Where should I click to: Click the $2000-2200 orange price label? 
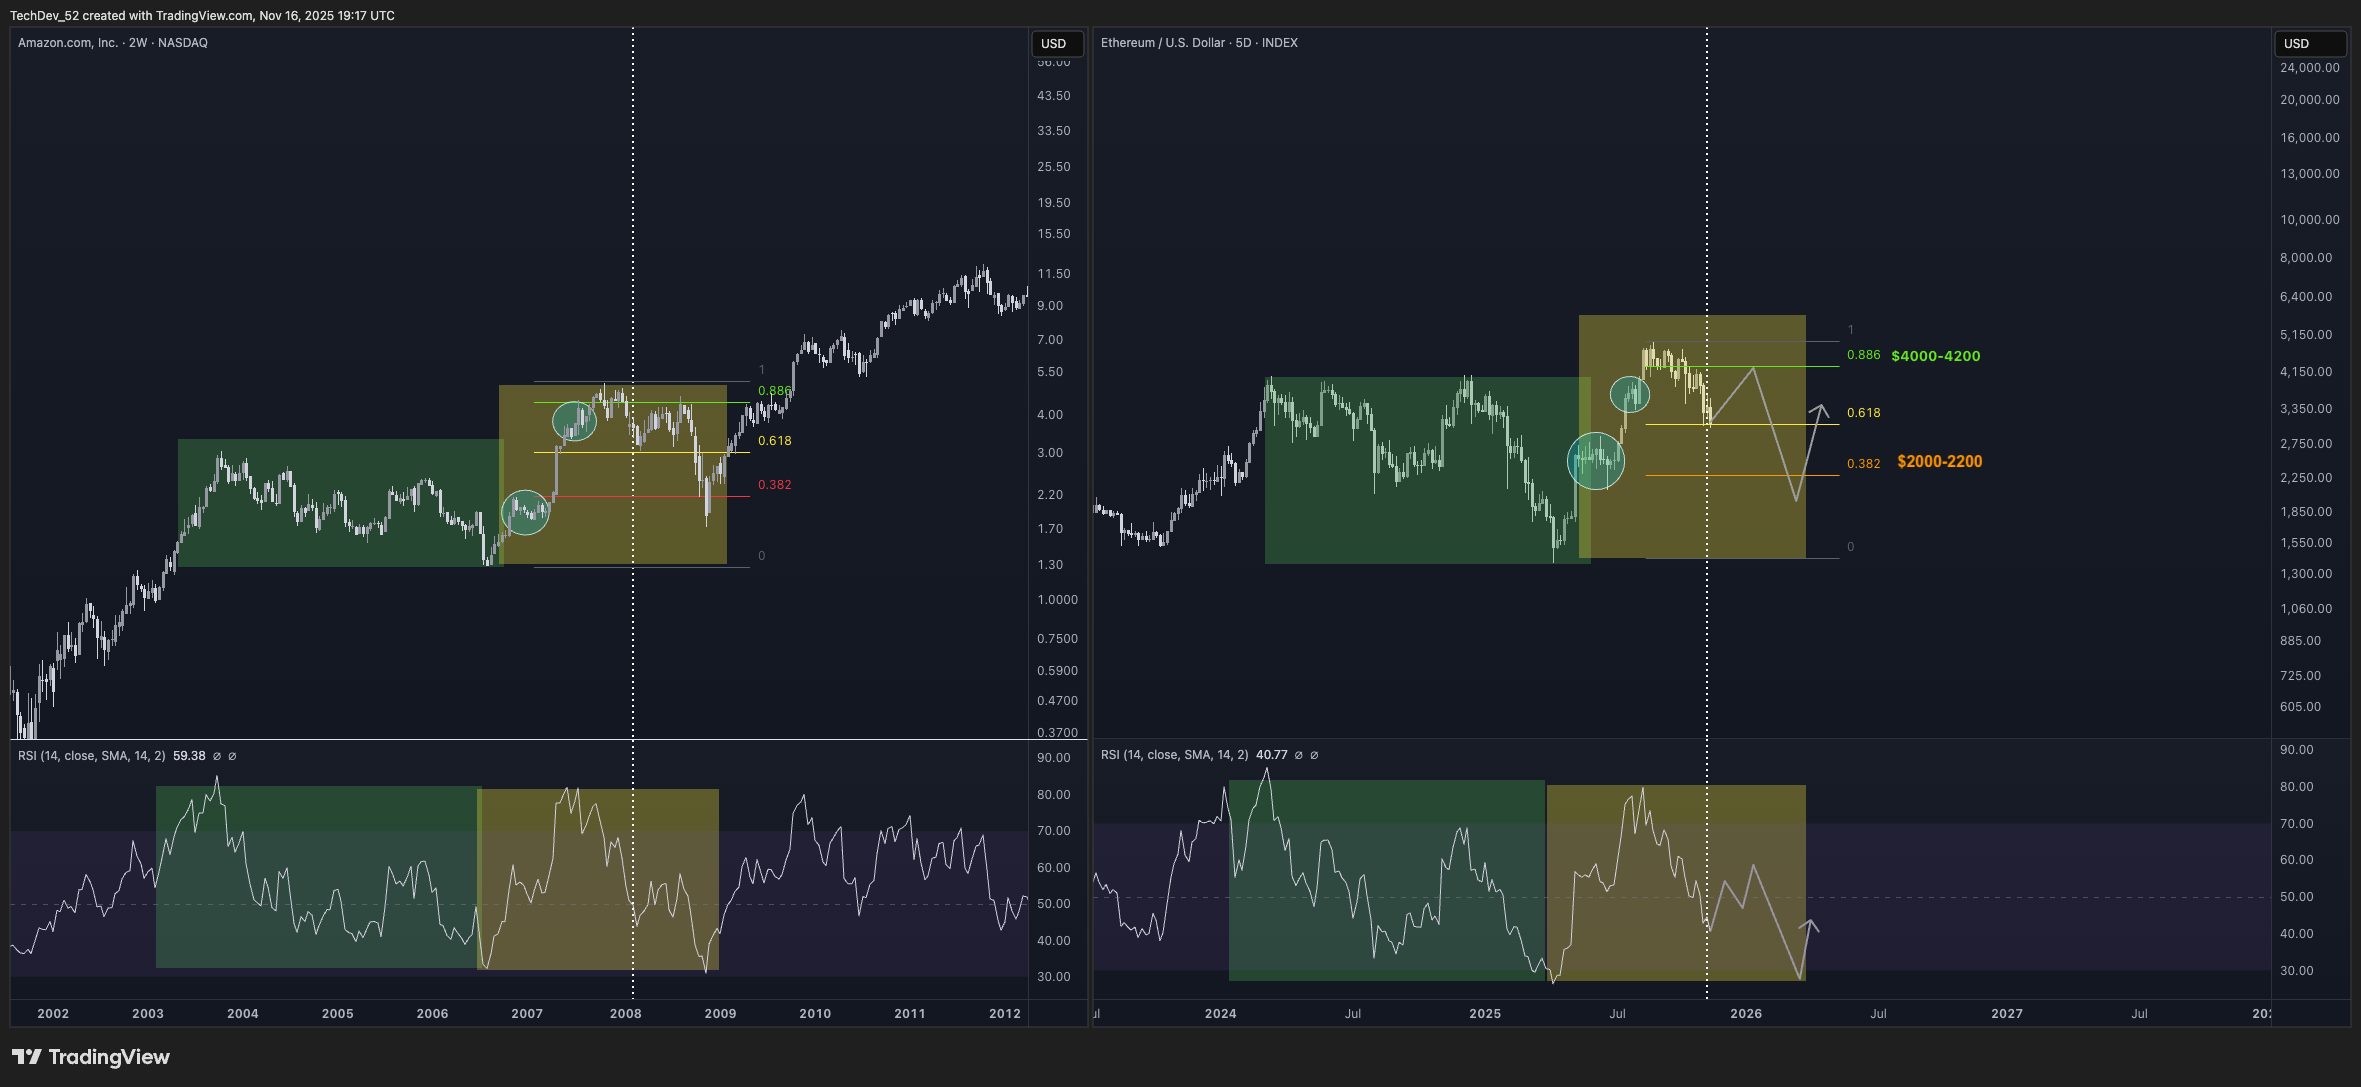click(x=1939, y=462)
